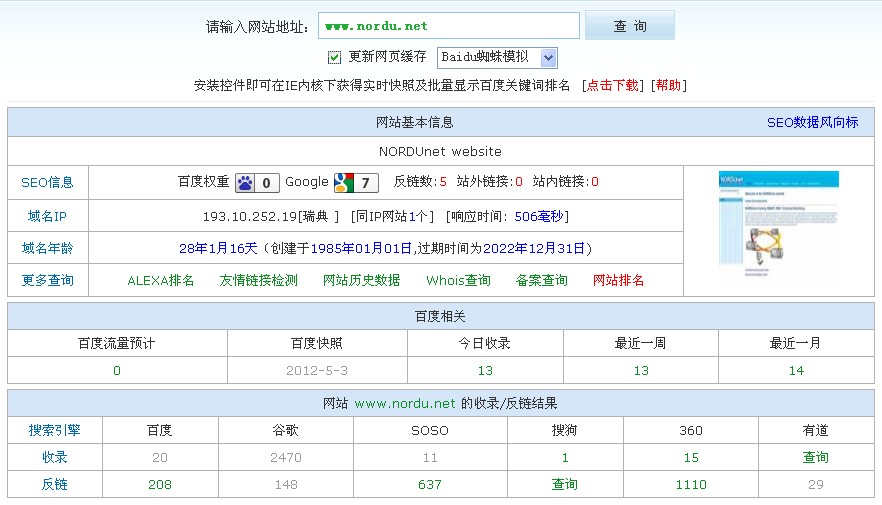Click the domain age 28年1月16天
Image resolution: width=882 pixels, height=505 pixels.
pos(218,249)
